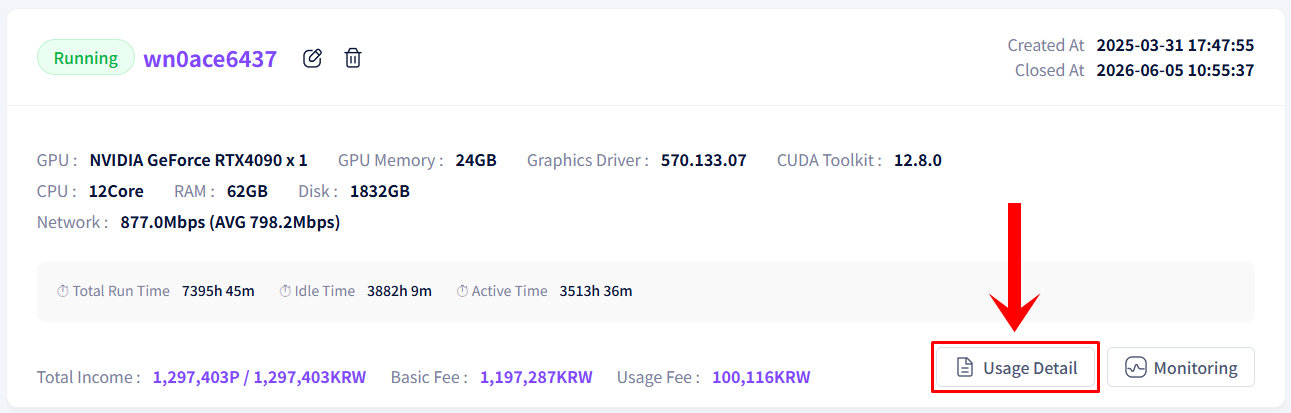Image resolution: width=1291 pixels, height=413 pixels.
Task: Open the Usage Detail button
Action: click(1016, 368)
